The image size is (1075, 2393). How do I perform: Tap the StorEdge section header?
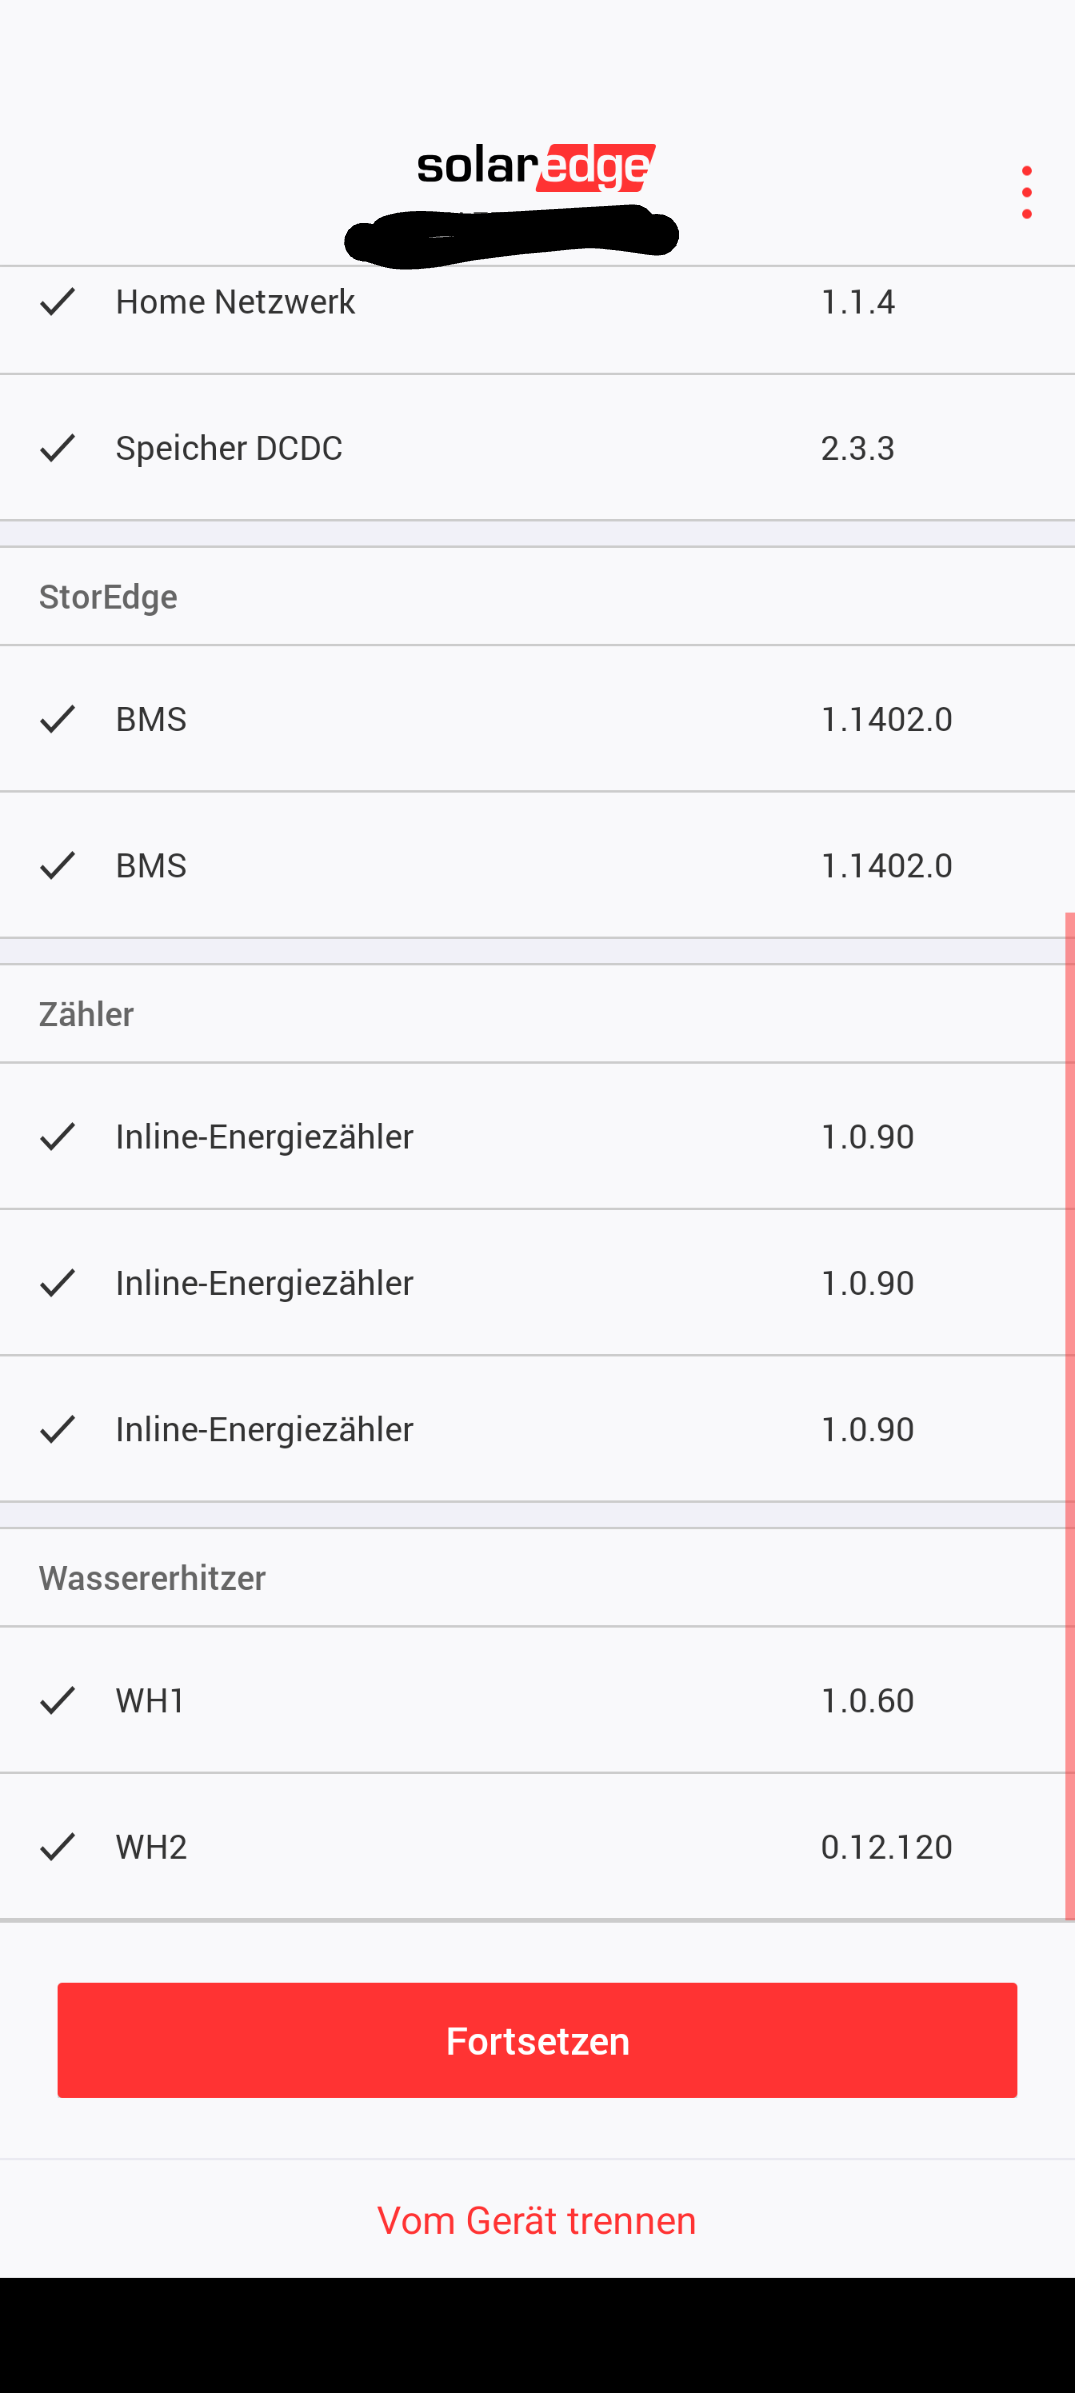(x=108, y=597)
